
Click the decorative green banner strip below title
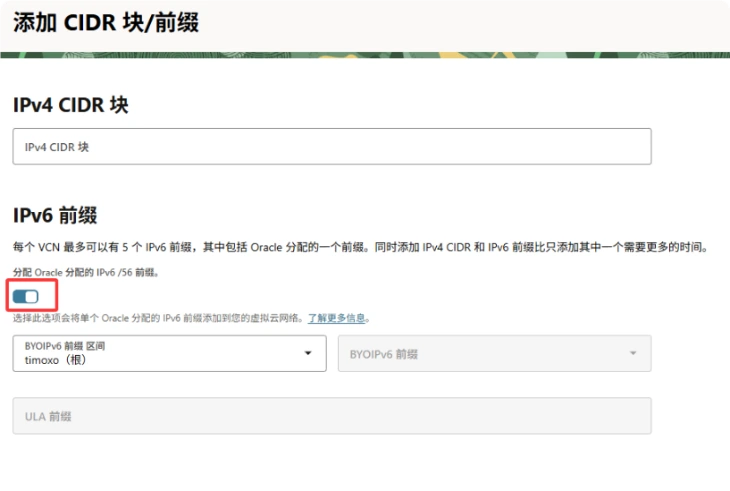365,54
